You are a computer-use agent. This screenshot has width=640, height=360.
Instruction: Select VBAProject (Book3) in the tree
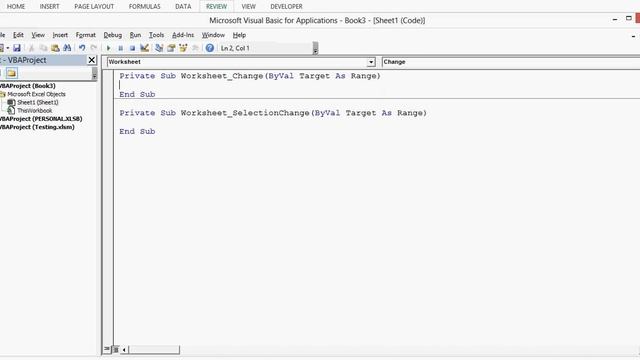(x=27, y=86)
